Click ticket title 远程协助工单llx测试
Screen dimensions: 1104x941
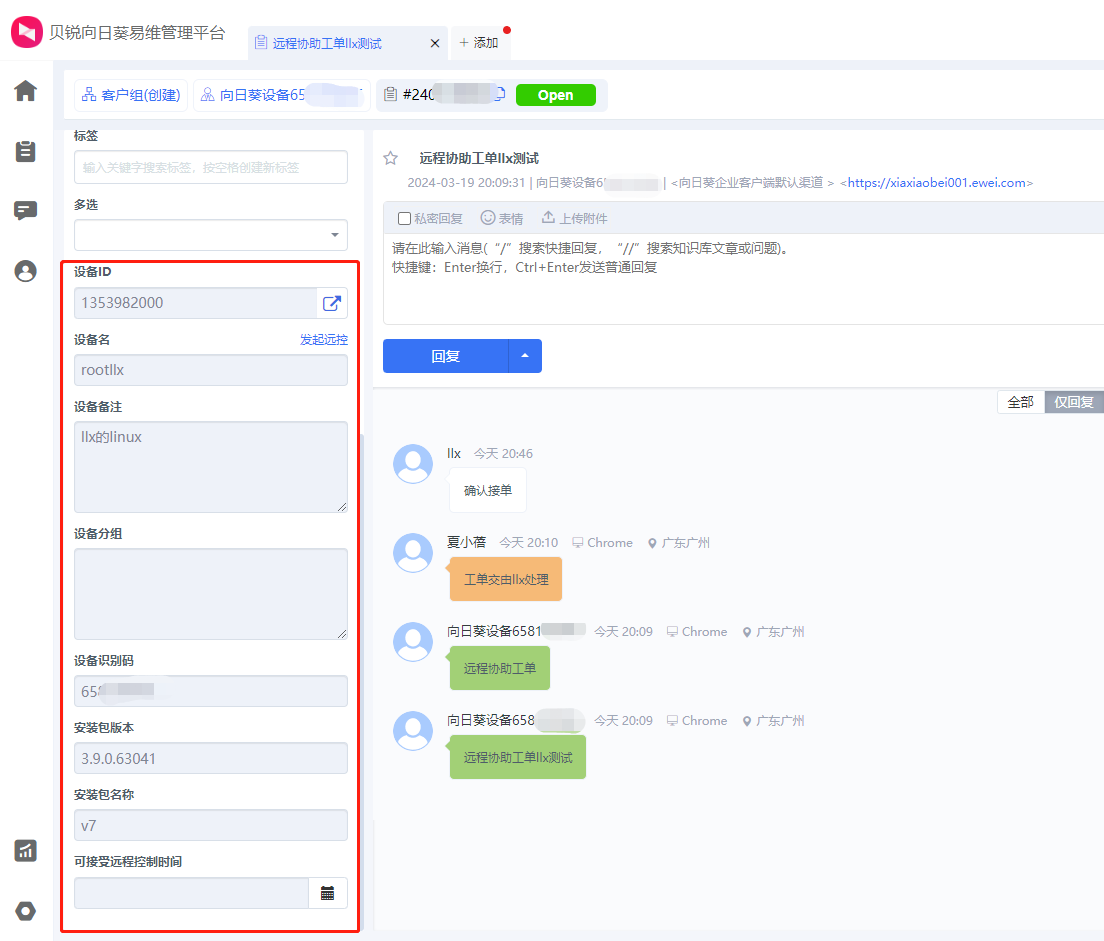click(x=479, y=158)
